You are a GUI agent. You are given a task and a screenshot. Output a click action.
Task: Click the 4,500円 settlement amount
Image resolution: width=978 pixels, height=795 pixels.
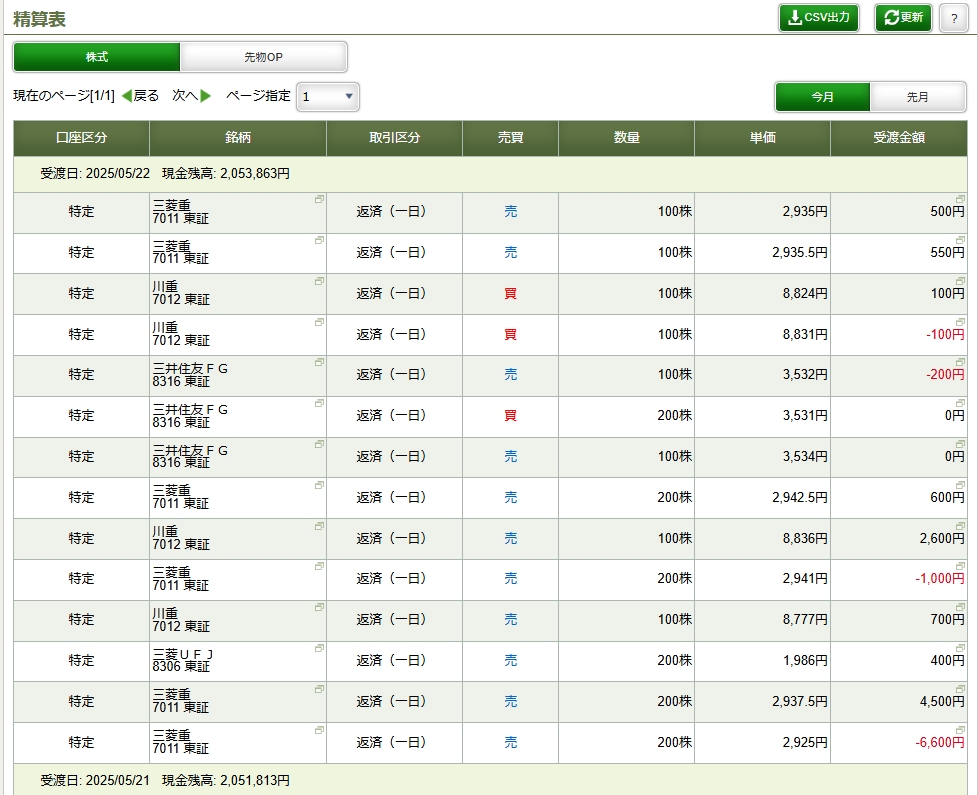(x=942, y=702)
